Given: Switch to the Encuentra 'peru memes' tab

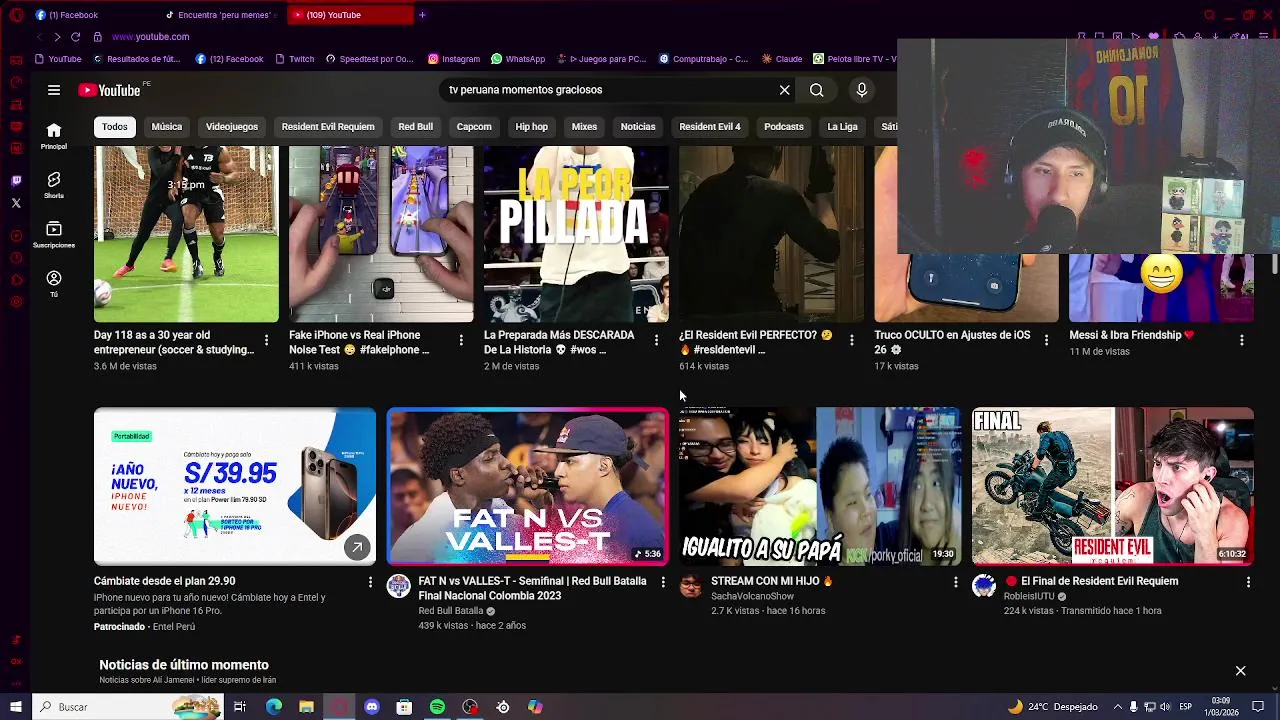Looking at the screenshot, I should (x=222, y=15).
